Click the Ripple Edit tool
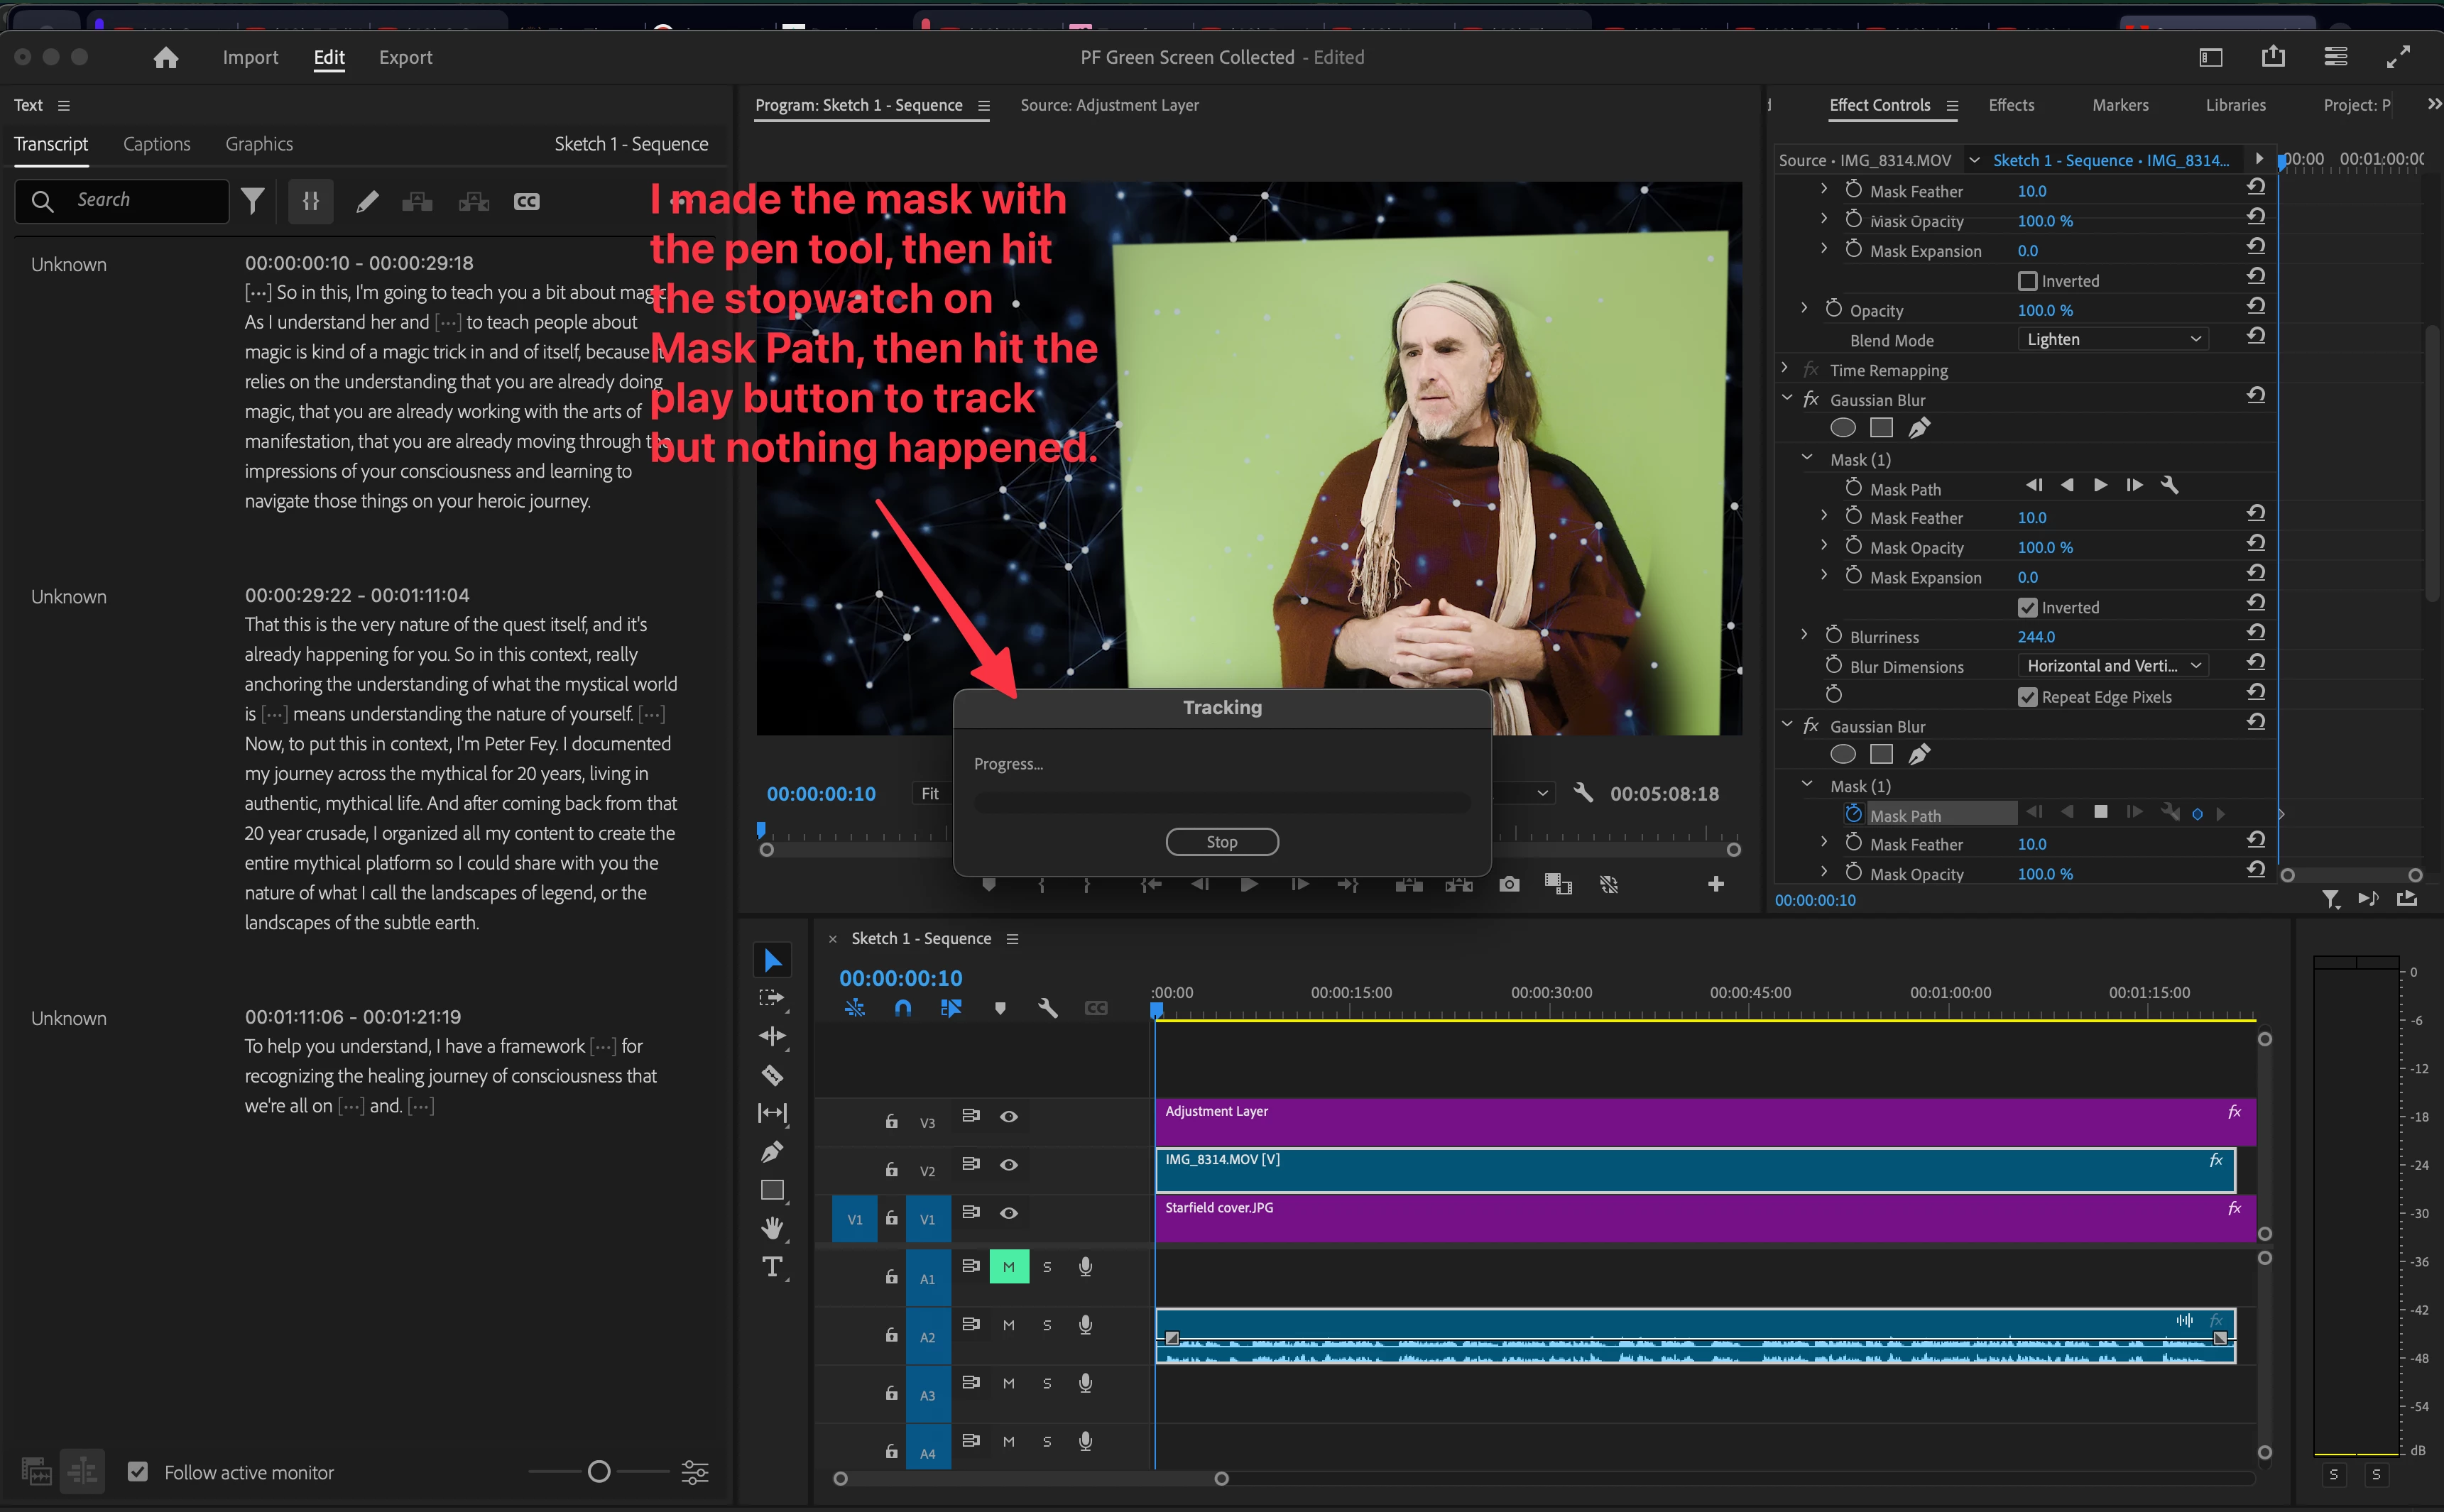This screenshot has height=1512, width=2444. point(772,1036)
